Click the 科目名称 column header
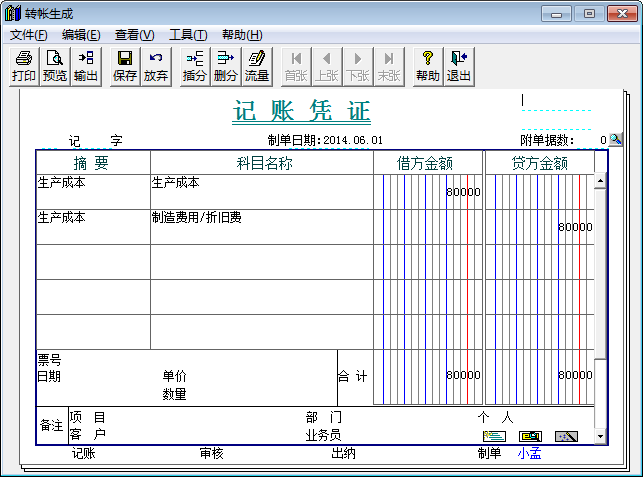Screen dimensions: 643x477 [262, 163]
